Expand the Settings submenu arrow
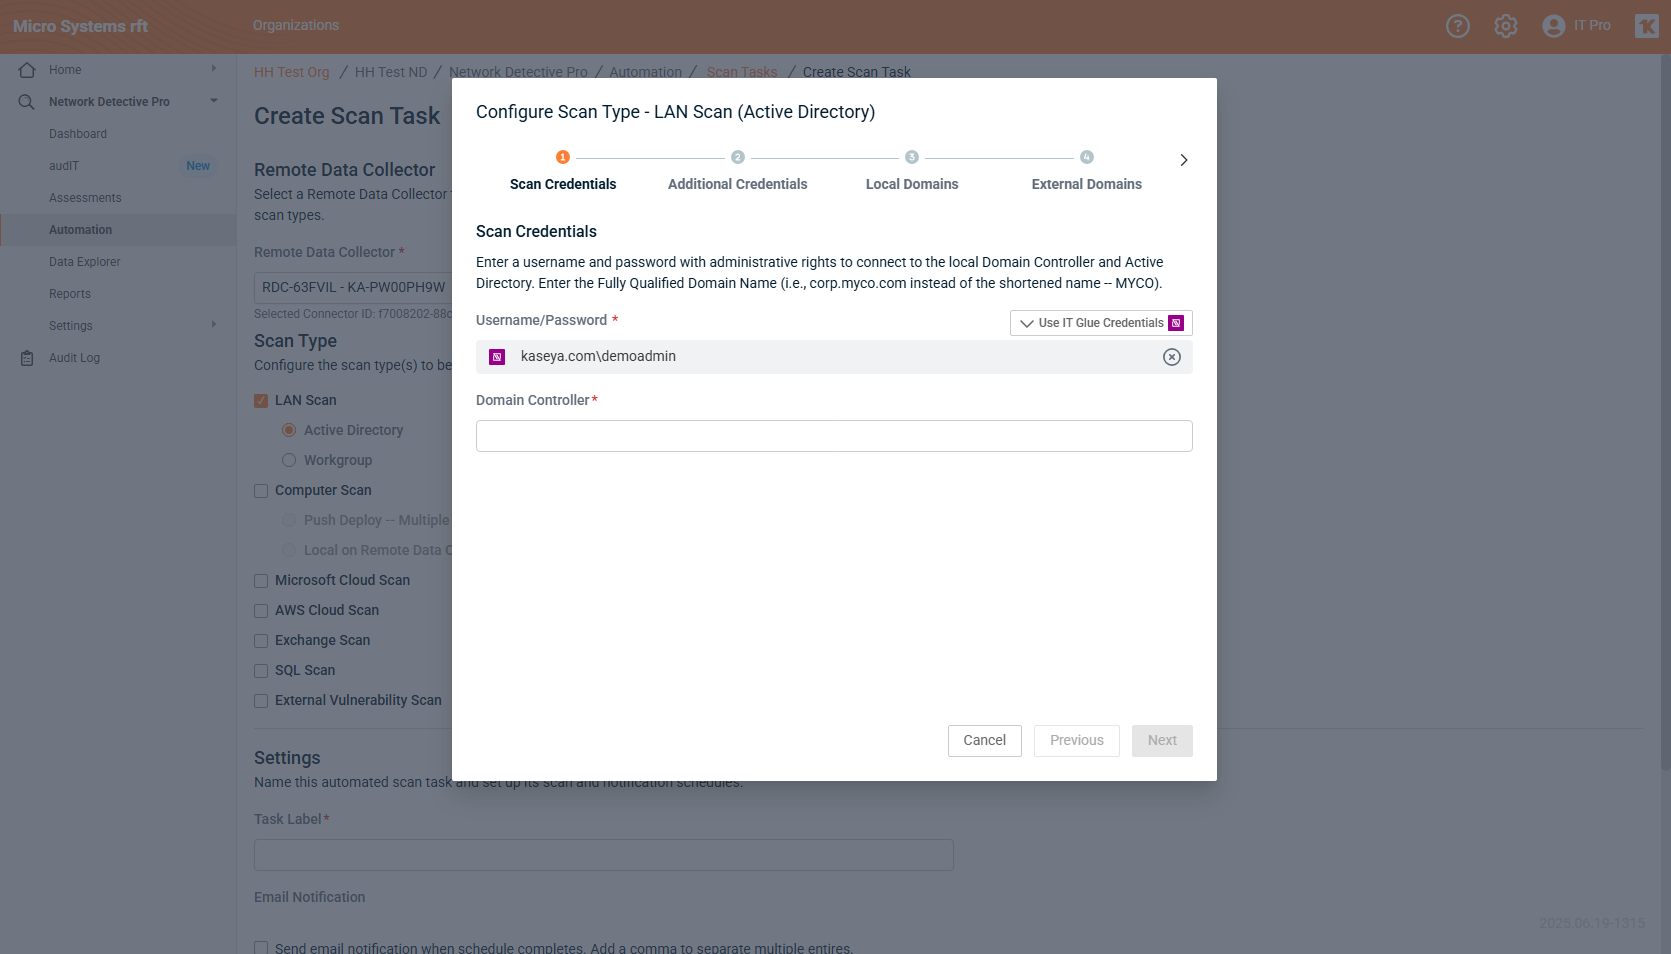The height and width of the screenshot is (954, 1671). tap(214, 325)
